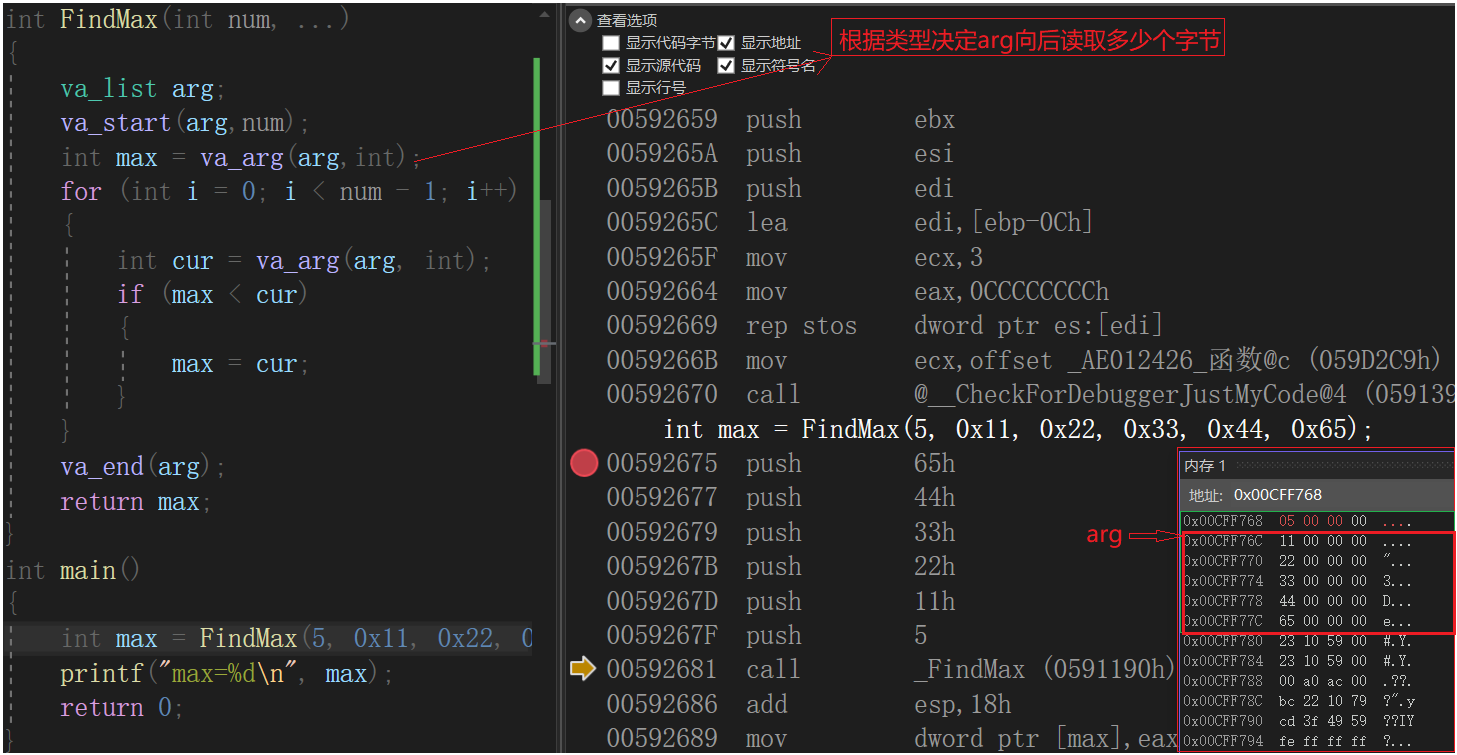Select disassembly line 0059265C lea edi,[ebp-0Ch]

click(849, 222)
